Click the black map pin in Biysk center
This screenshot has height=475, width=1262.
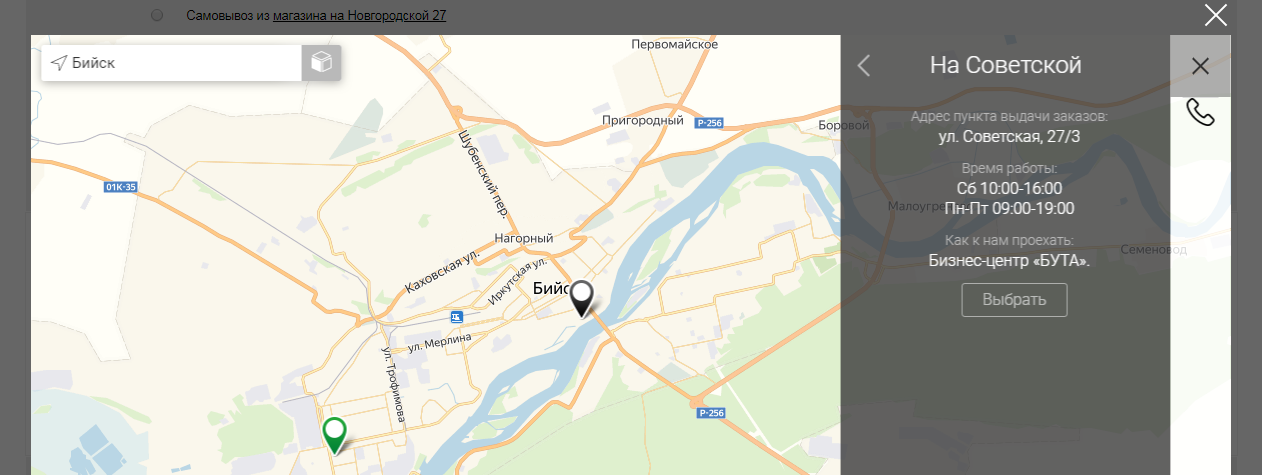click(x=582, y=298)
